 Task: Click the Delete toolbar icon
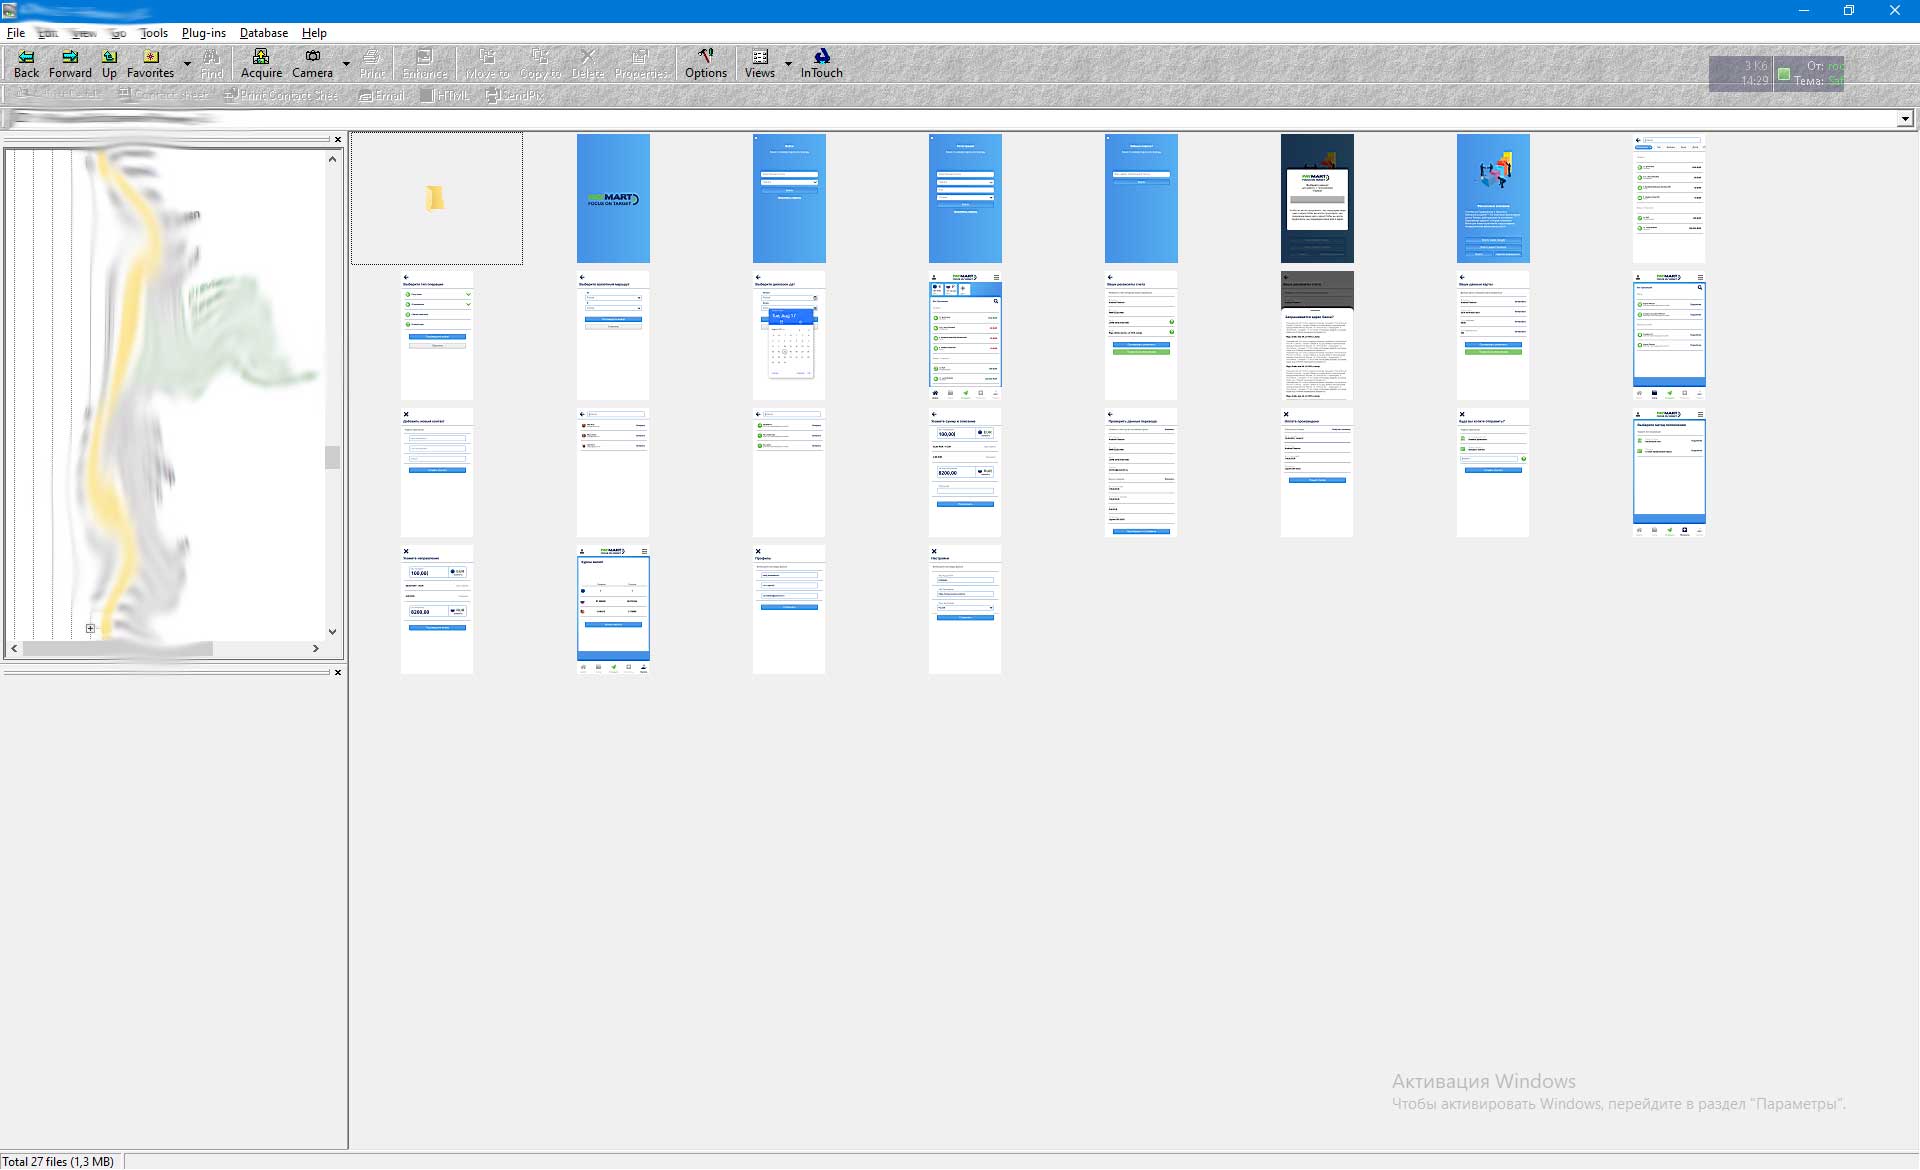tap(588, 63)
